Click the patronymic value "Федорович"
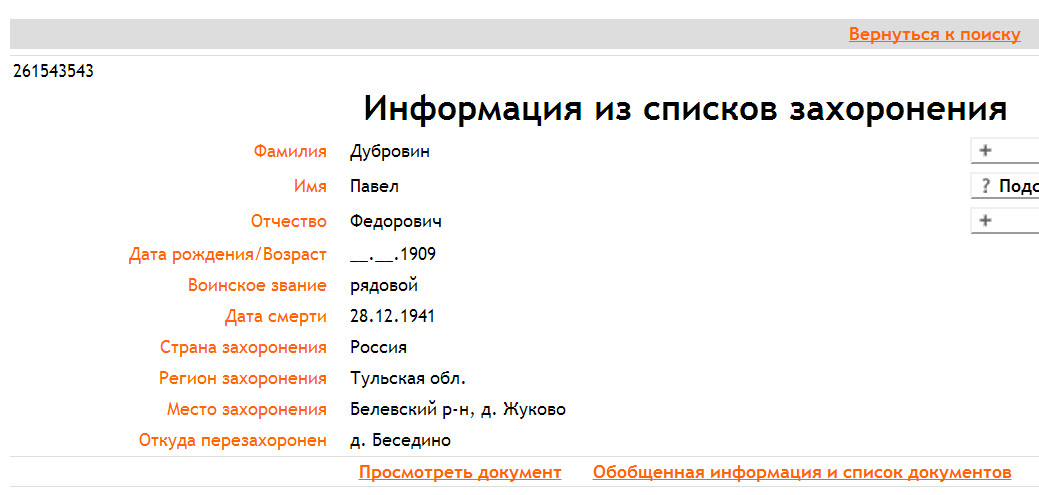This screenshot has height=495, width=1039. tap(395, 221)
